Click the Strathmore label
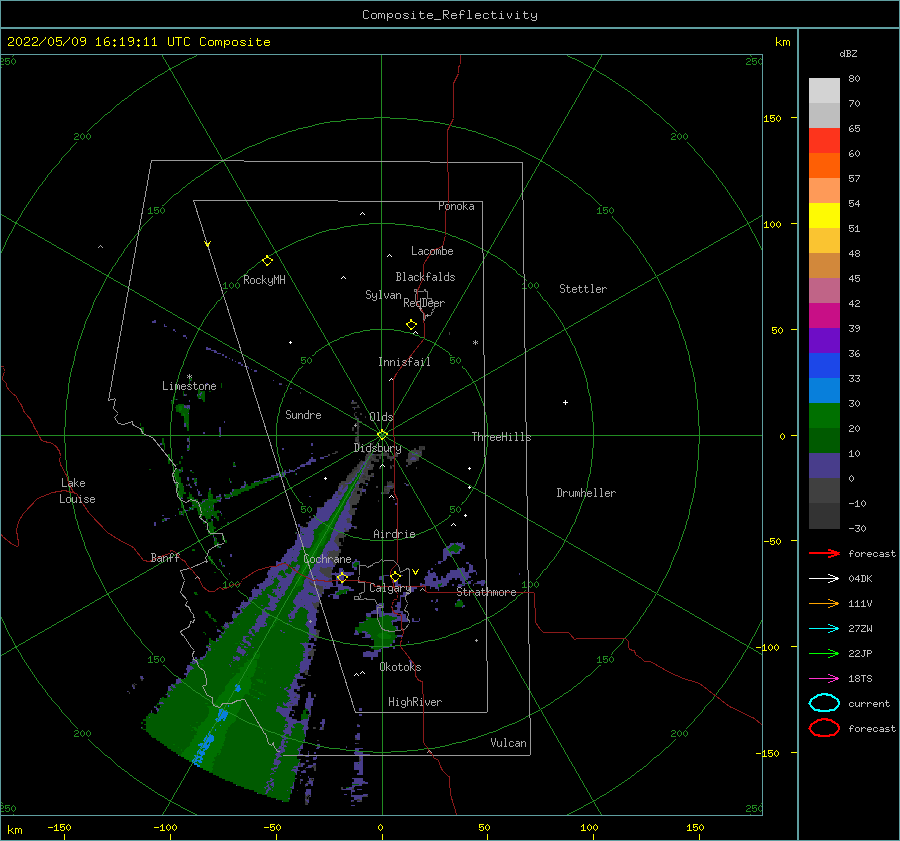900x841 pixels. point(486,592)
